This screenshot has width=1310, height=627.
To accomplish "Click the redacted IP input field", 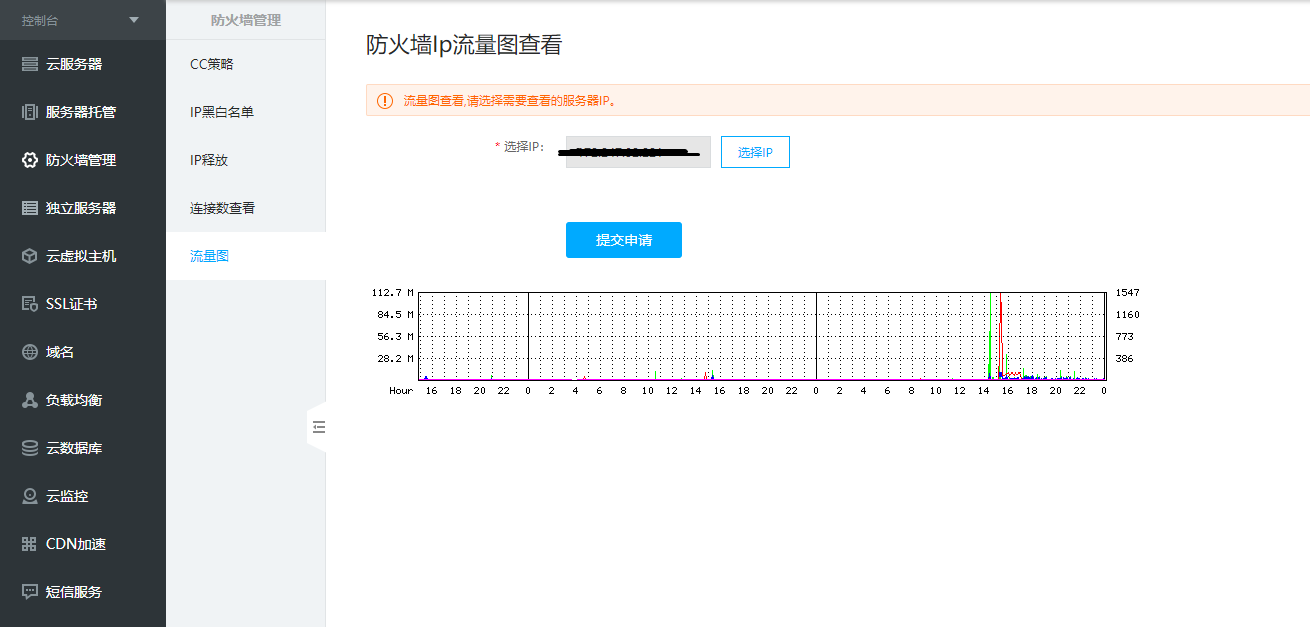I will [x=638, y=152].
